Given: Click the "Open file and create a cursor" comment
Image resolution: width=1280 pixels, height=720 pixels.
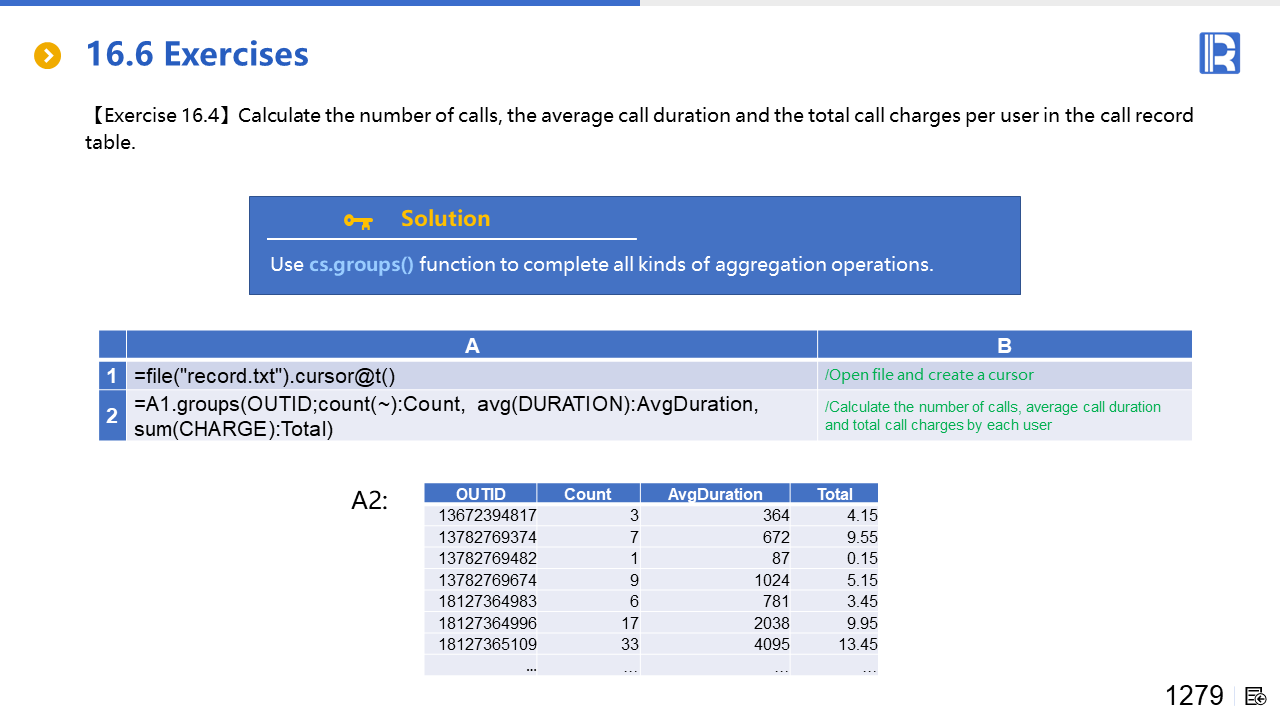Looking at the screenshot, I should click(x=929, y=375).
